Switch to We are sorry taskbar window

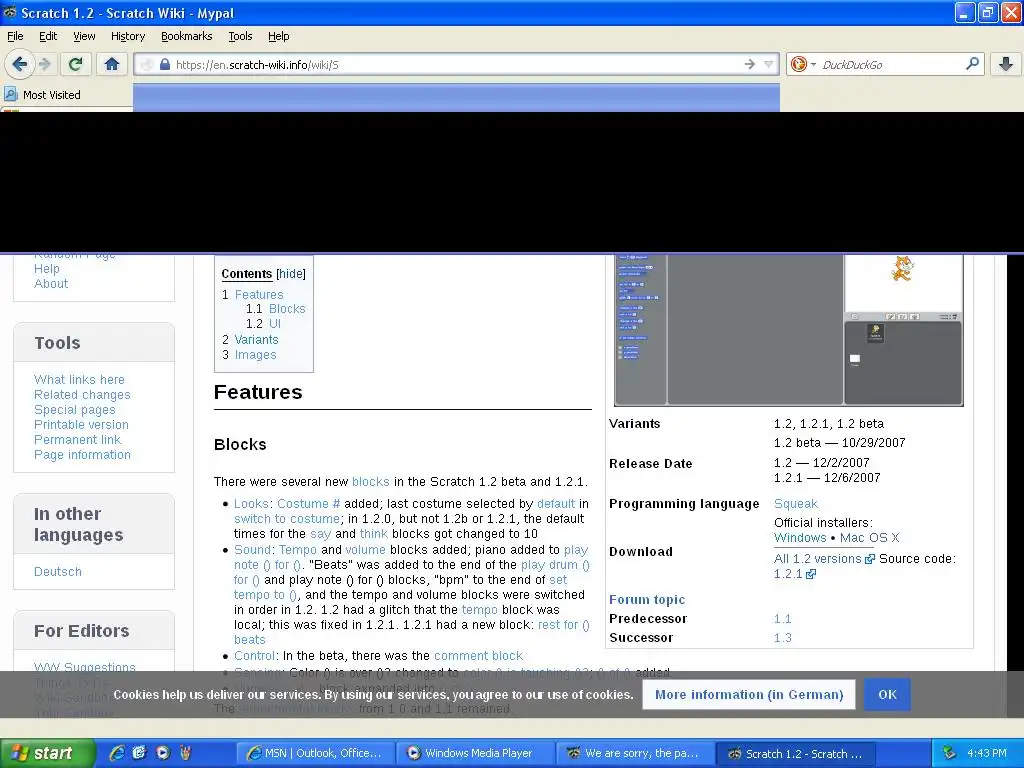point(637,753)
